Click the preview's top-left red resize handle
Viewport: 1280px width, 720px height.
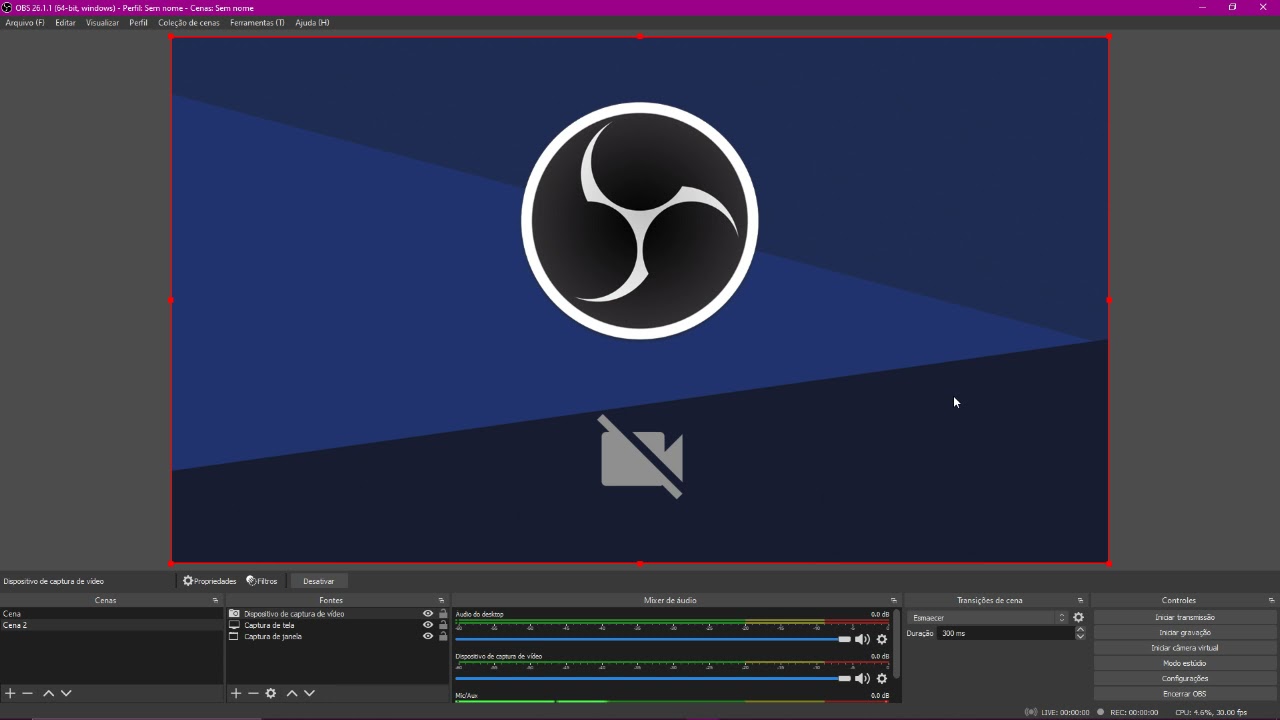coord(172,37)
